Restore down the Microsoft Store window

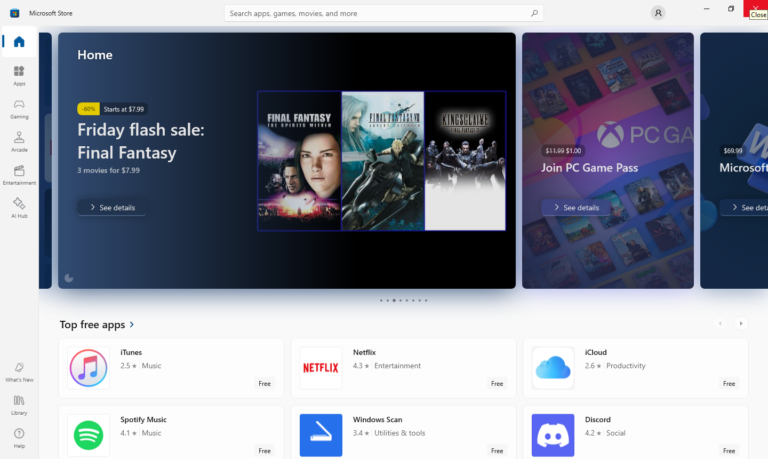coord(731,9)
